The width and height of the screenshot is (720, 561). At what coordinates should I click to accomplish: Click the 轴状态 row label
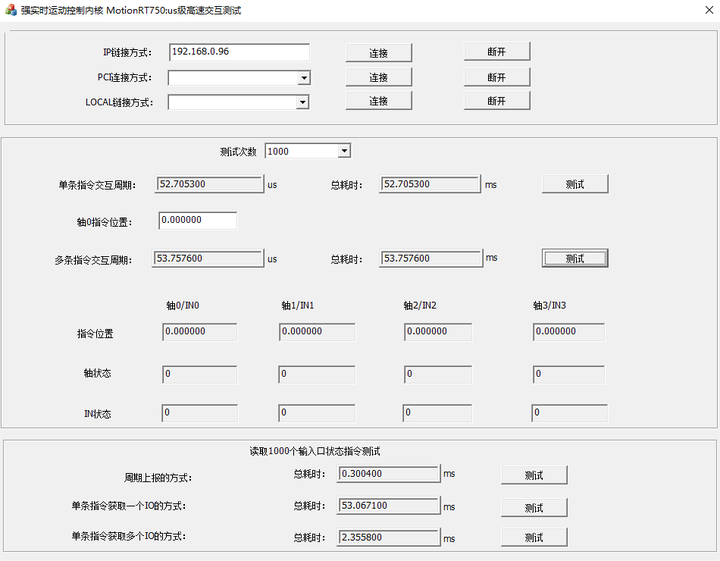pyautogui.click(x=97, y=373)
